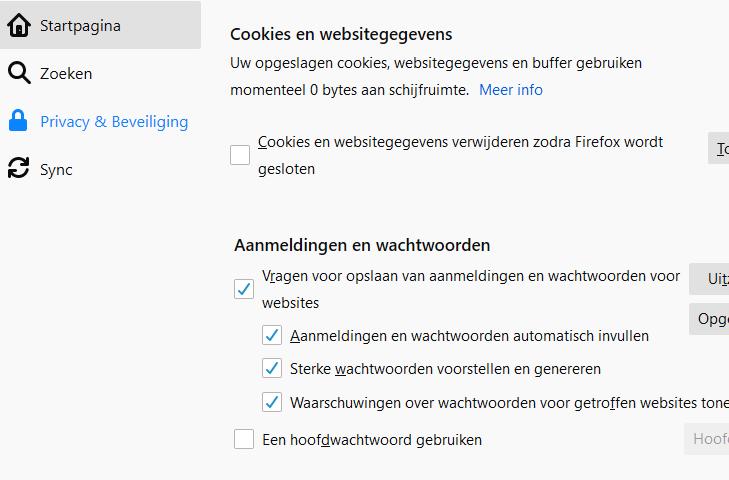This screenshot has width=729, height=480.
Task: Go to the Sync settings label
Action: click(x=56, y=169)
